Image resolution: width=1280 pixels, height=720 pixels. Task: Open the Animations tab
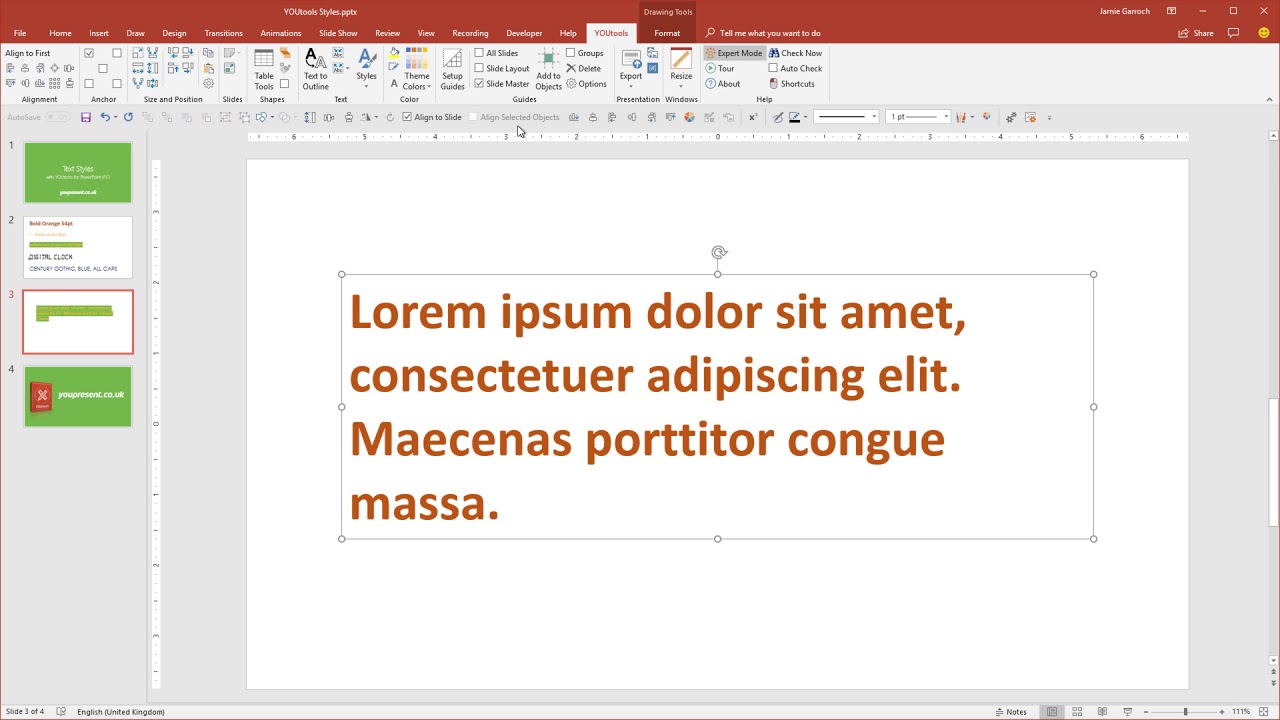281,33
